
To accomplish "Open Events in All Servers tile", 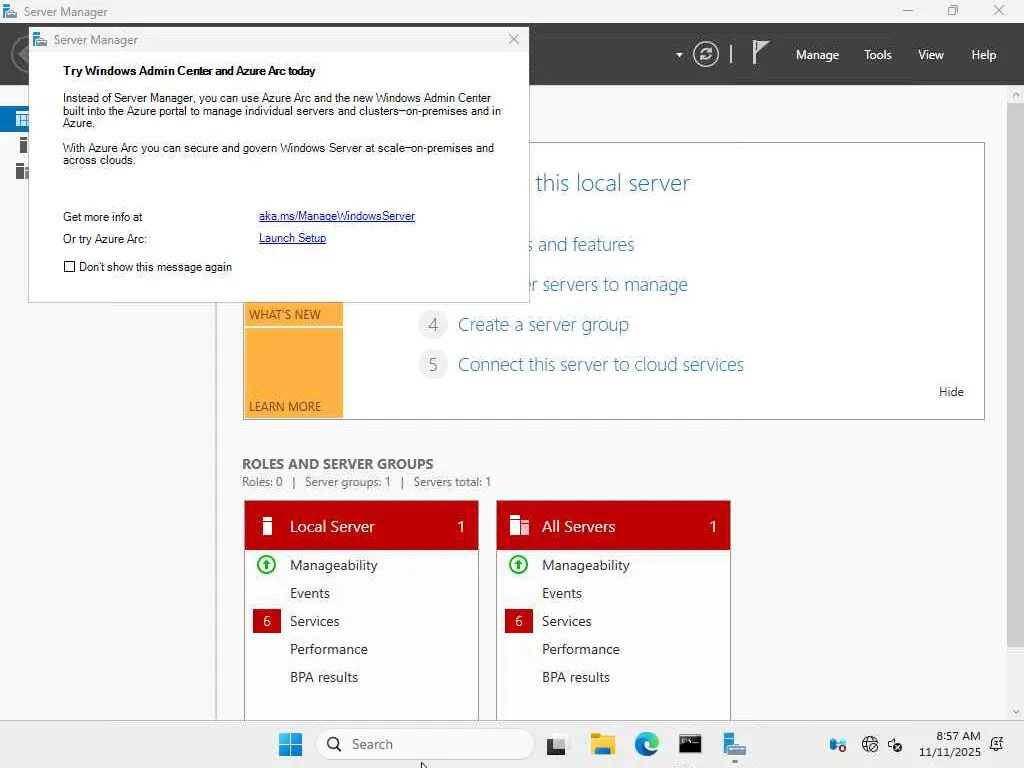I will pyautogui.click(x=562, y=593).
